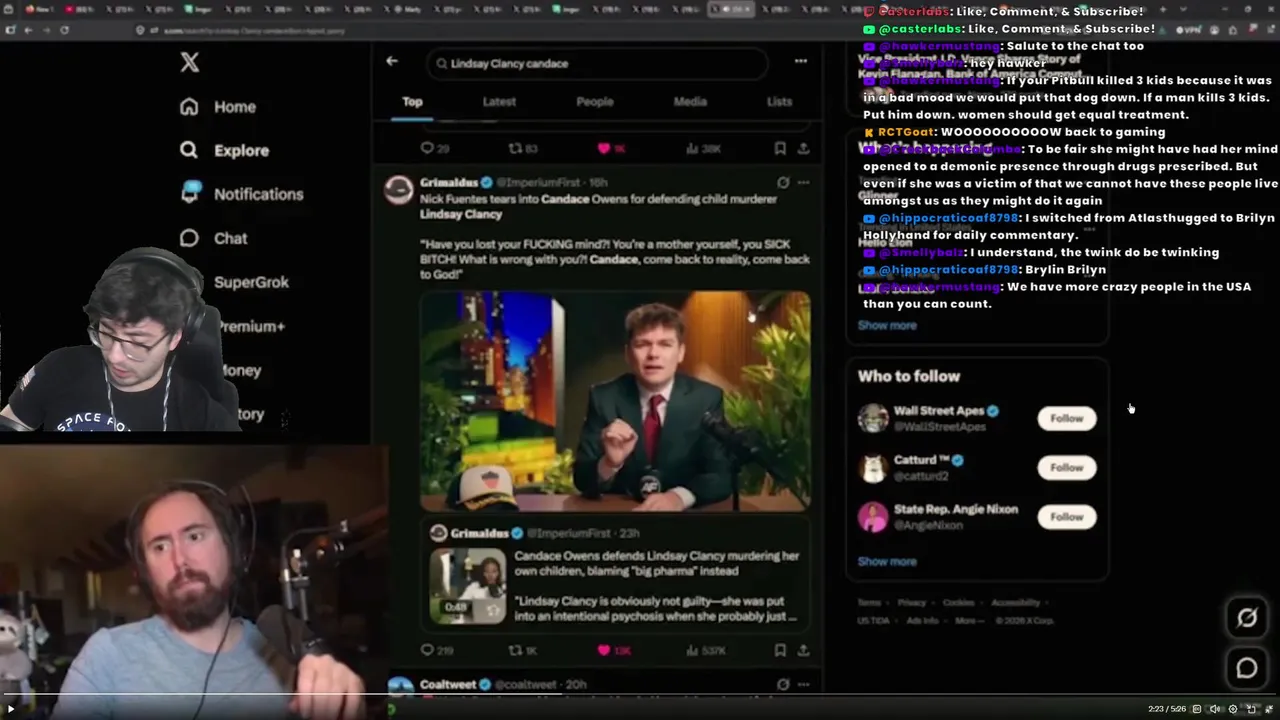Toggle closed captions in video player

click(1196, 709)
